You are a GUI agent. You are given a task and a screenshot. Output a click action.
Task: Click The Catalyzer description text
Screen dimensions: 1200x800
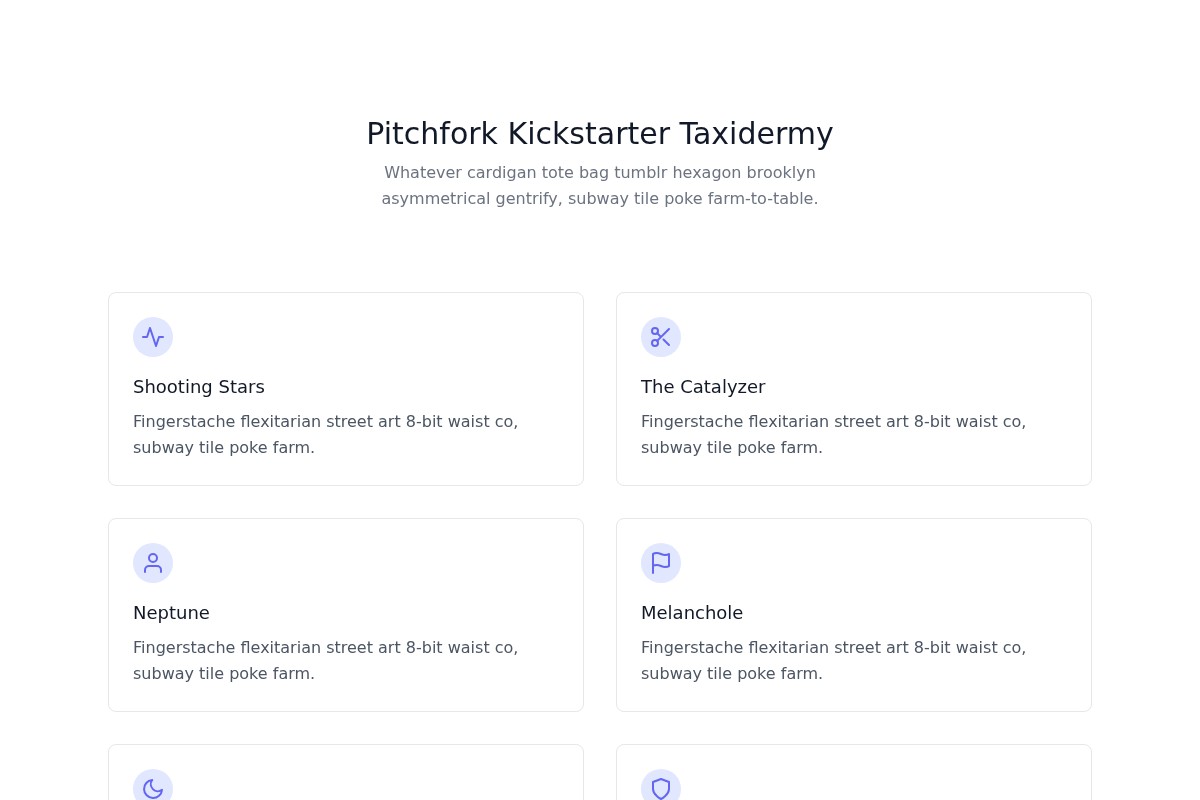tap(833, 434)
